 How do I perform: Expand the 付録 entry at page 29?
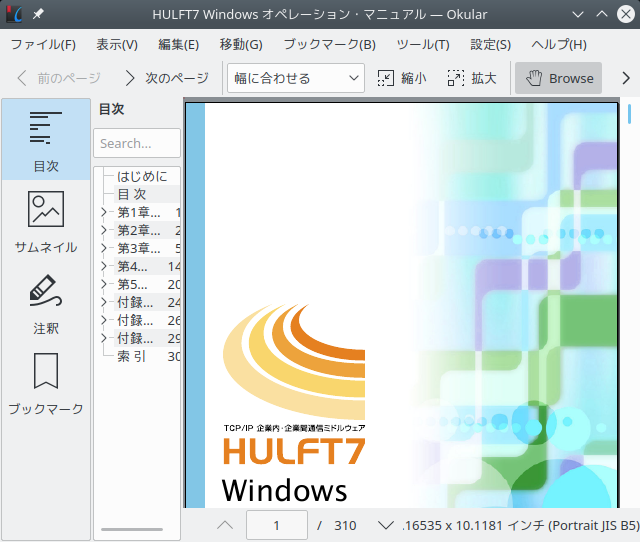(x=104, y=338)
